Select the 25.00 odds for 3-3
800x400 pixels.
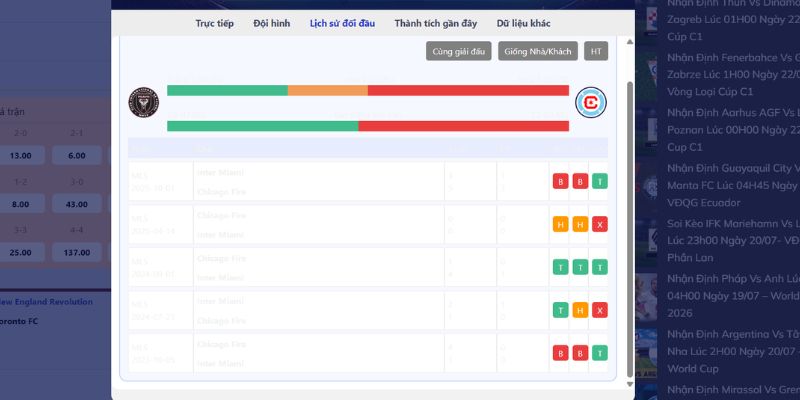pos(20,253)
